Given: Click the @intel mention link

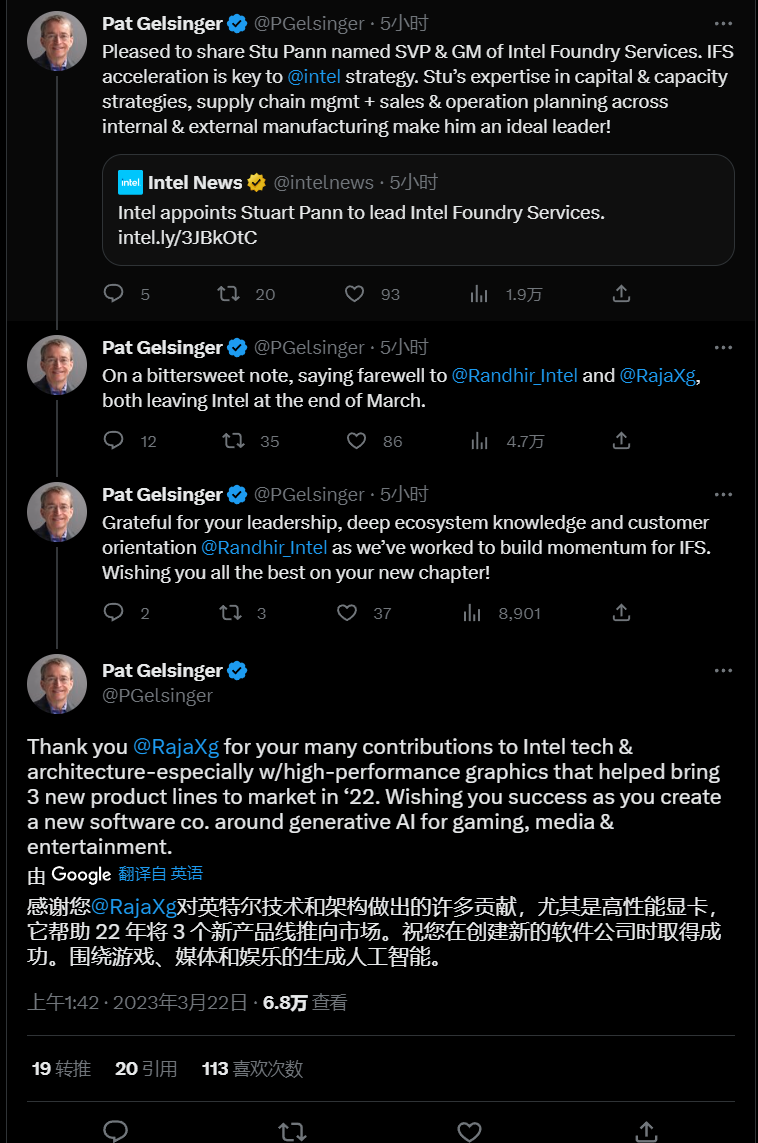Looking at the screenshot, I should [313, 76].
